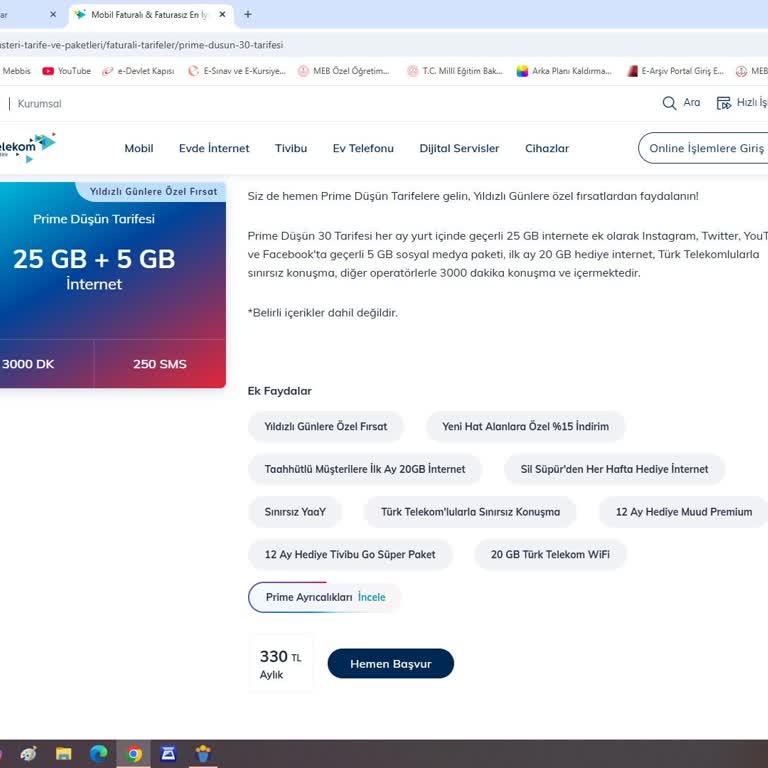Click Yeni Hat Alanlara Özel %15 İndirim chip
This screenshot has width=768, height=768.
pyautogui.click(x=526, y=427)
